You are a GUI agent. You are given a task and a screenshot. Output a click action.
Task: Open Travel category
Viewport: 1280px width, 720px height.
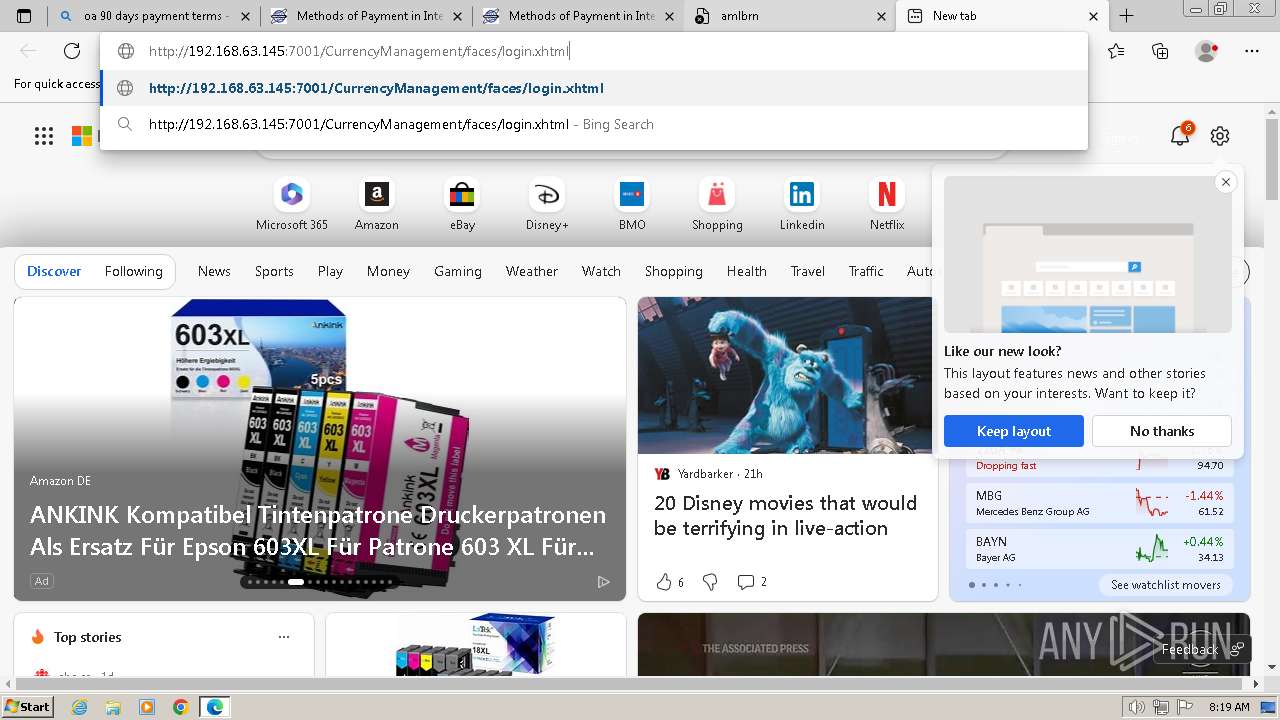(808, 271)
